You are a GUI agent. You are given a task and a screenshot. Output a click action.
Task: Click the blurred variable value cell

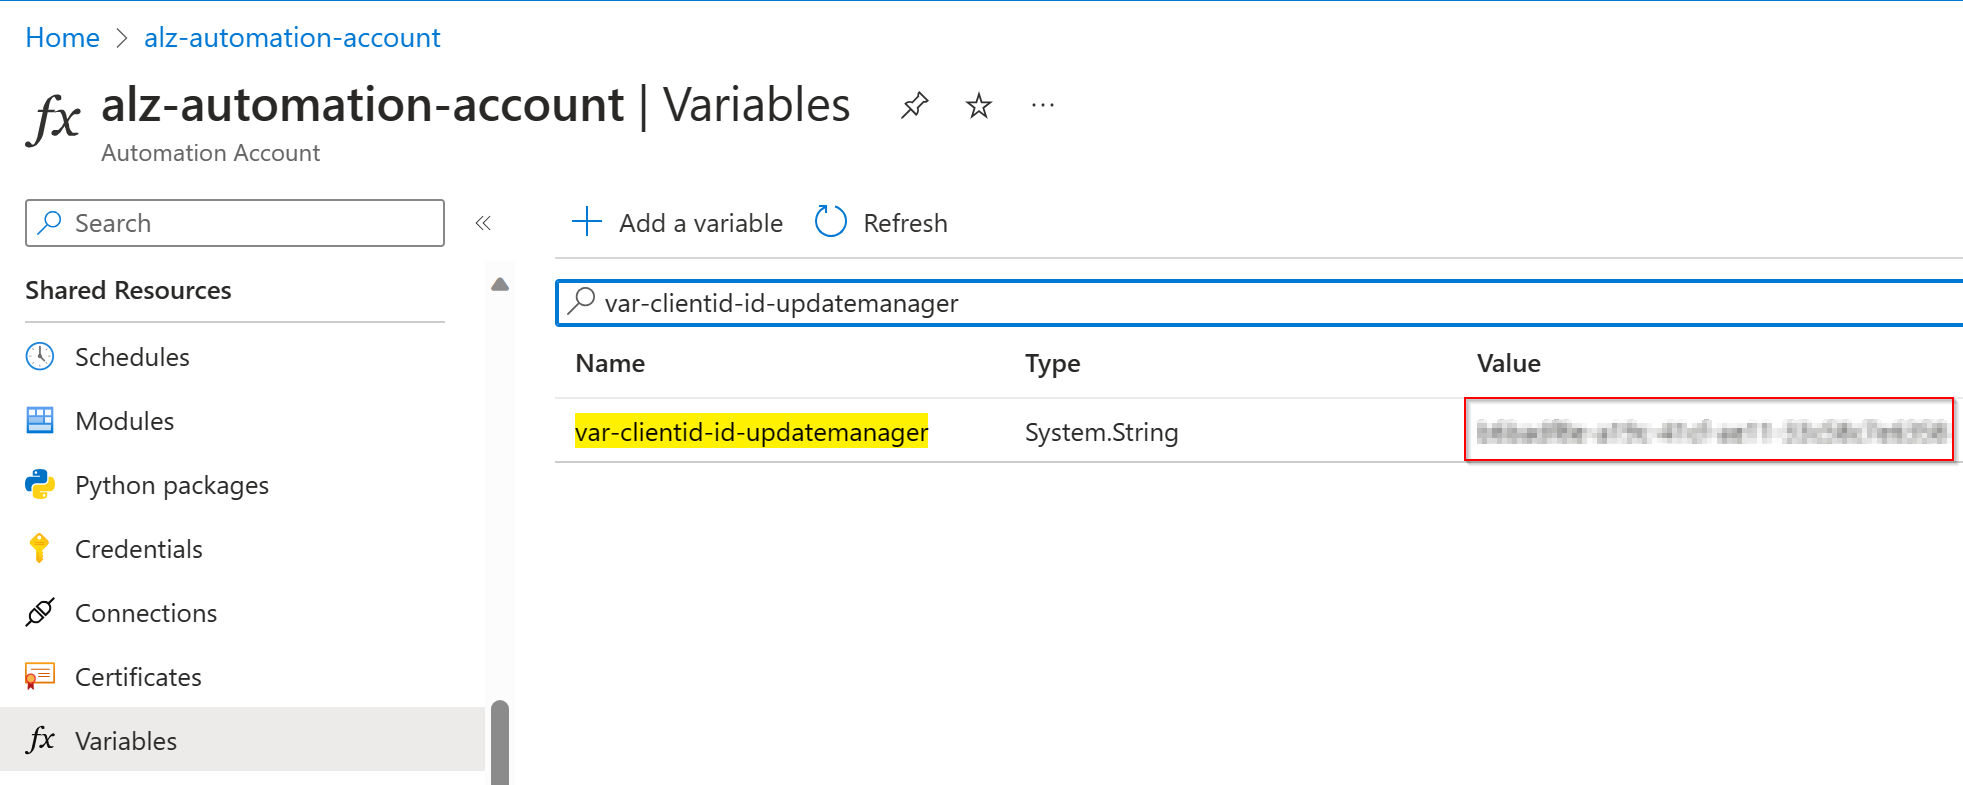click(x=1710, y=432)
